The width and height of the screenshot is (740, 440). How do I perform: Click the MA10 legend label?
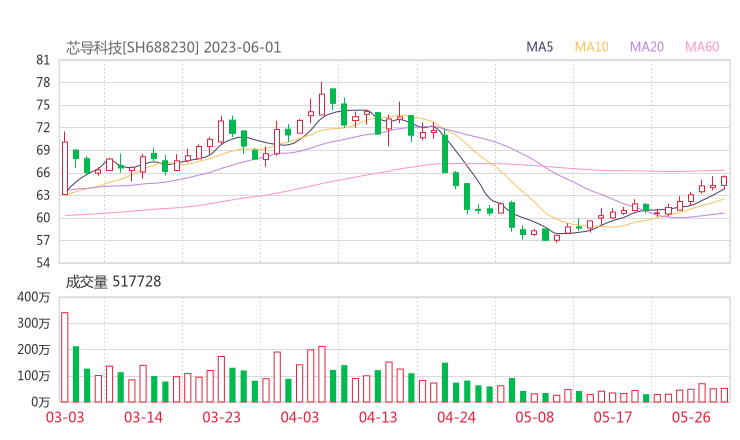coord(591,47)
